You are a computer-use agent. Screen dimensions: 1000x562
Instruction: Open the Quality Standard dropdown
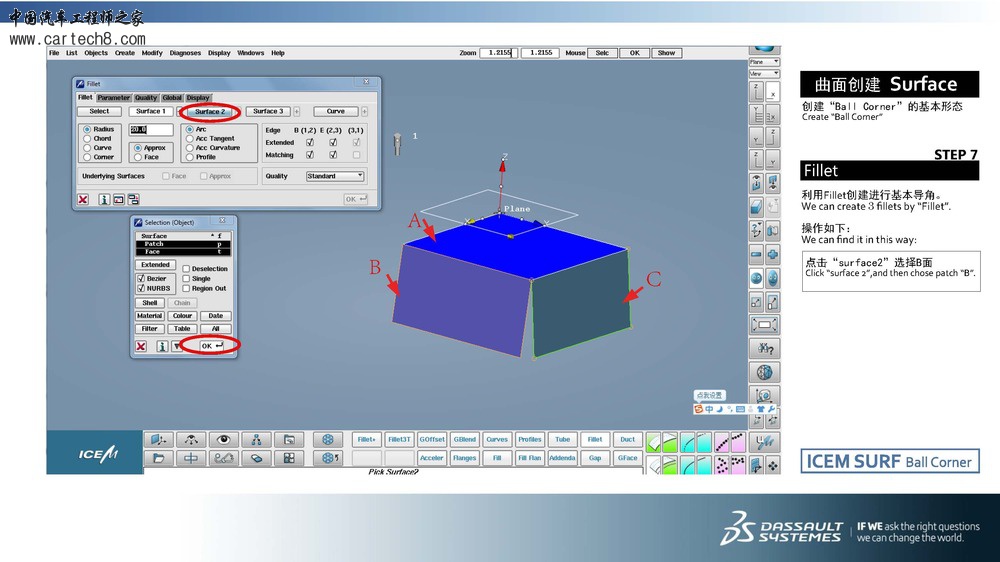tap(335, 176)
